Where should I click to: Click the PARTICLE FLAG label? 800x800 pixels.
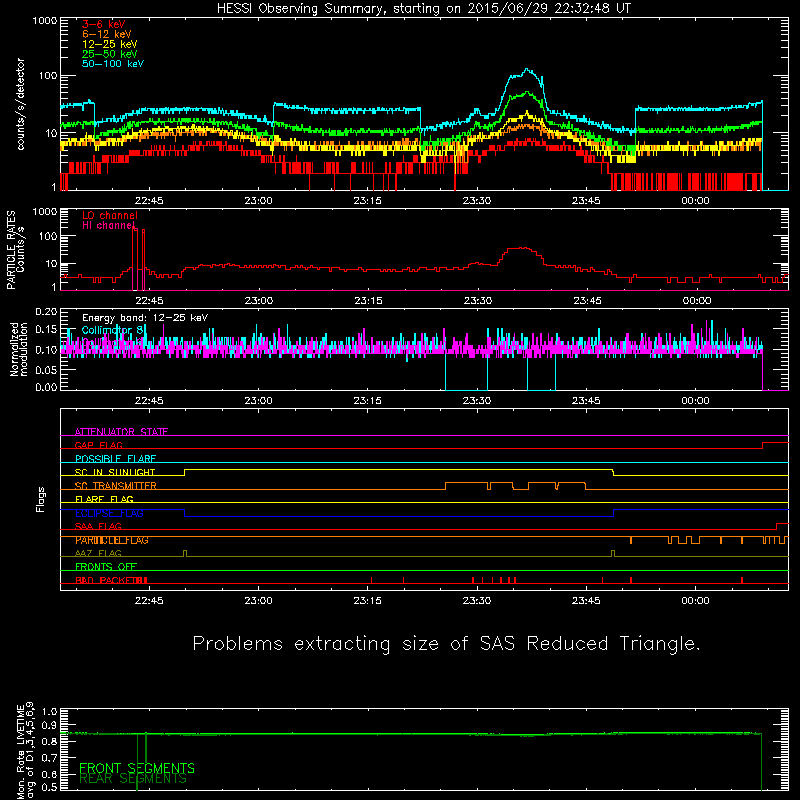112,540
